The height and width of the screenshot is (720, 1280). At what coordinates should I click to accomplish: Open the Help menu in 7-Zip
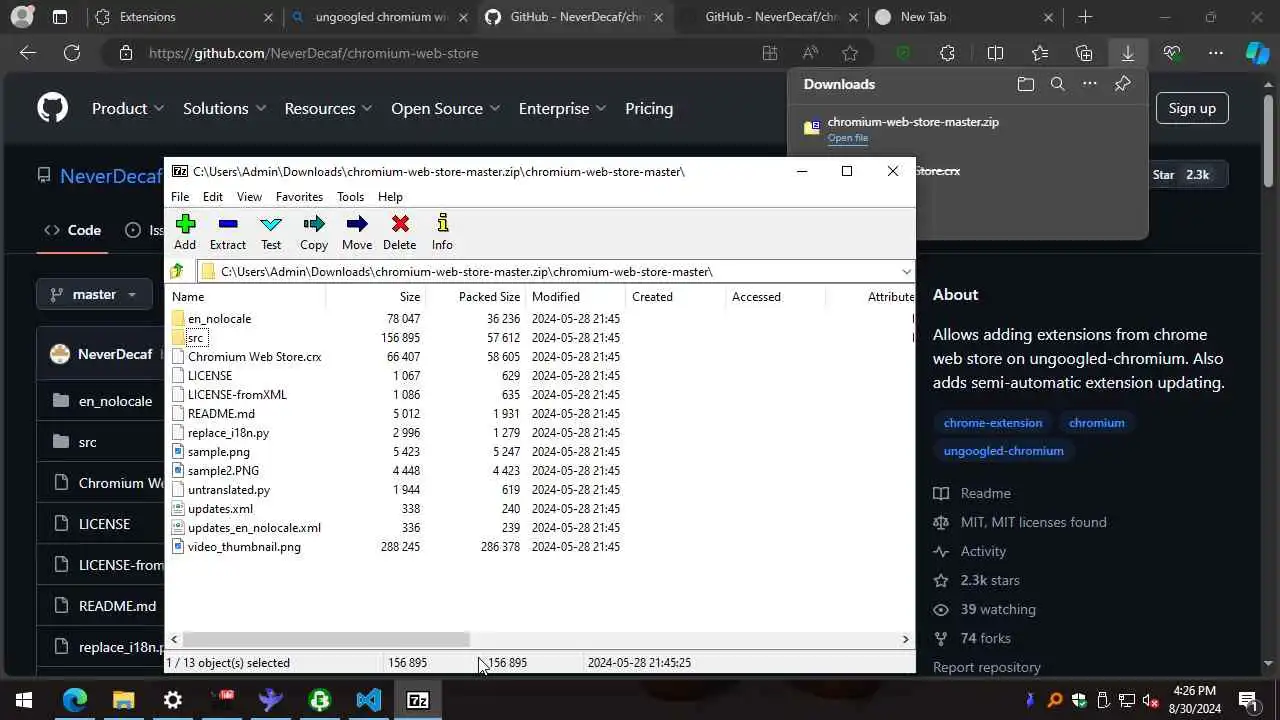390,197
